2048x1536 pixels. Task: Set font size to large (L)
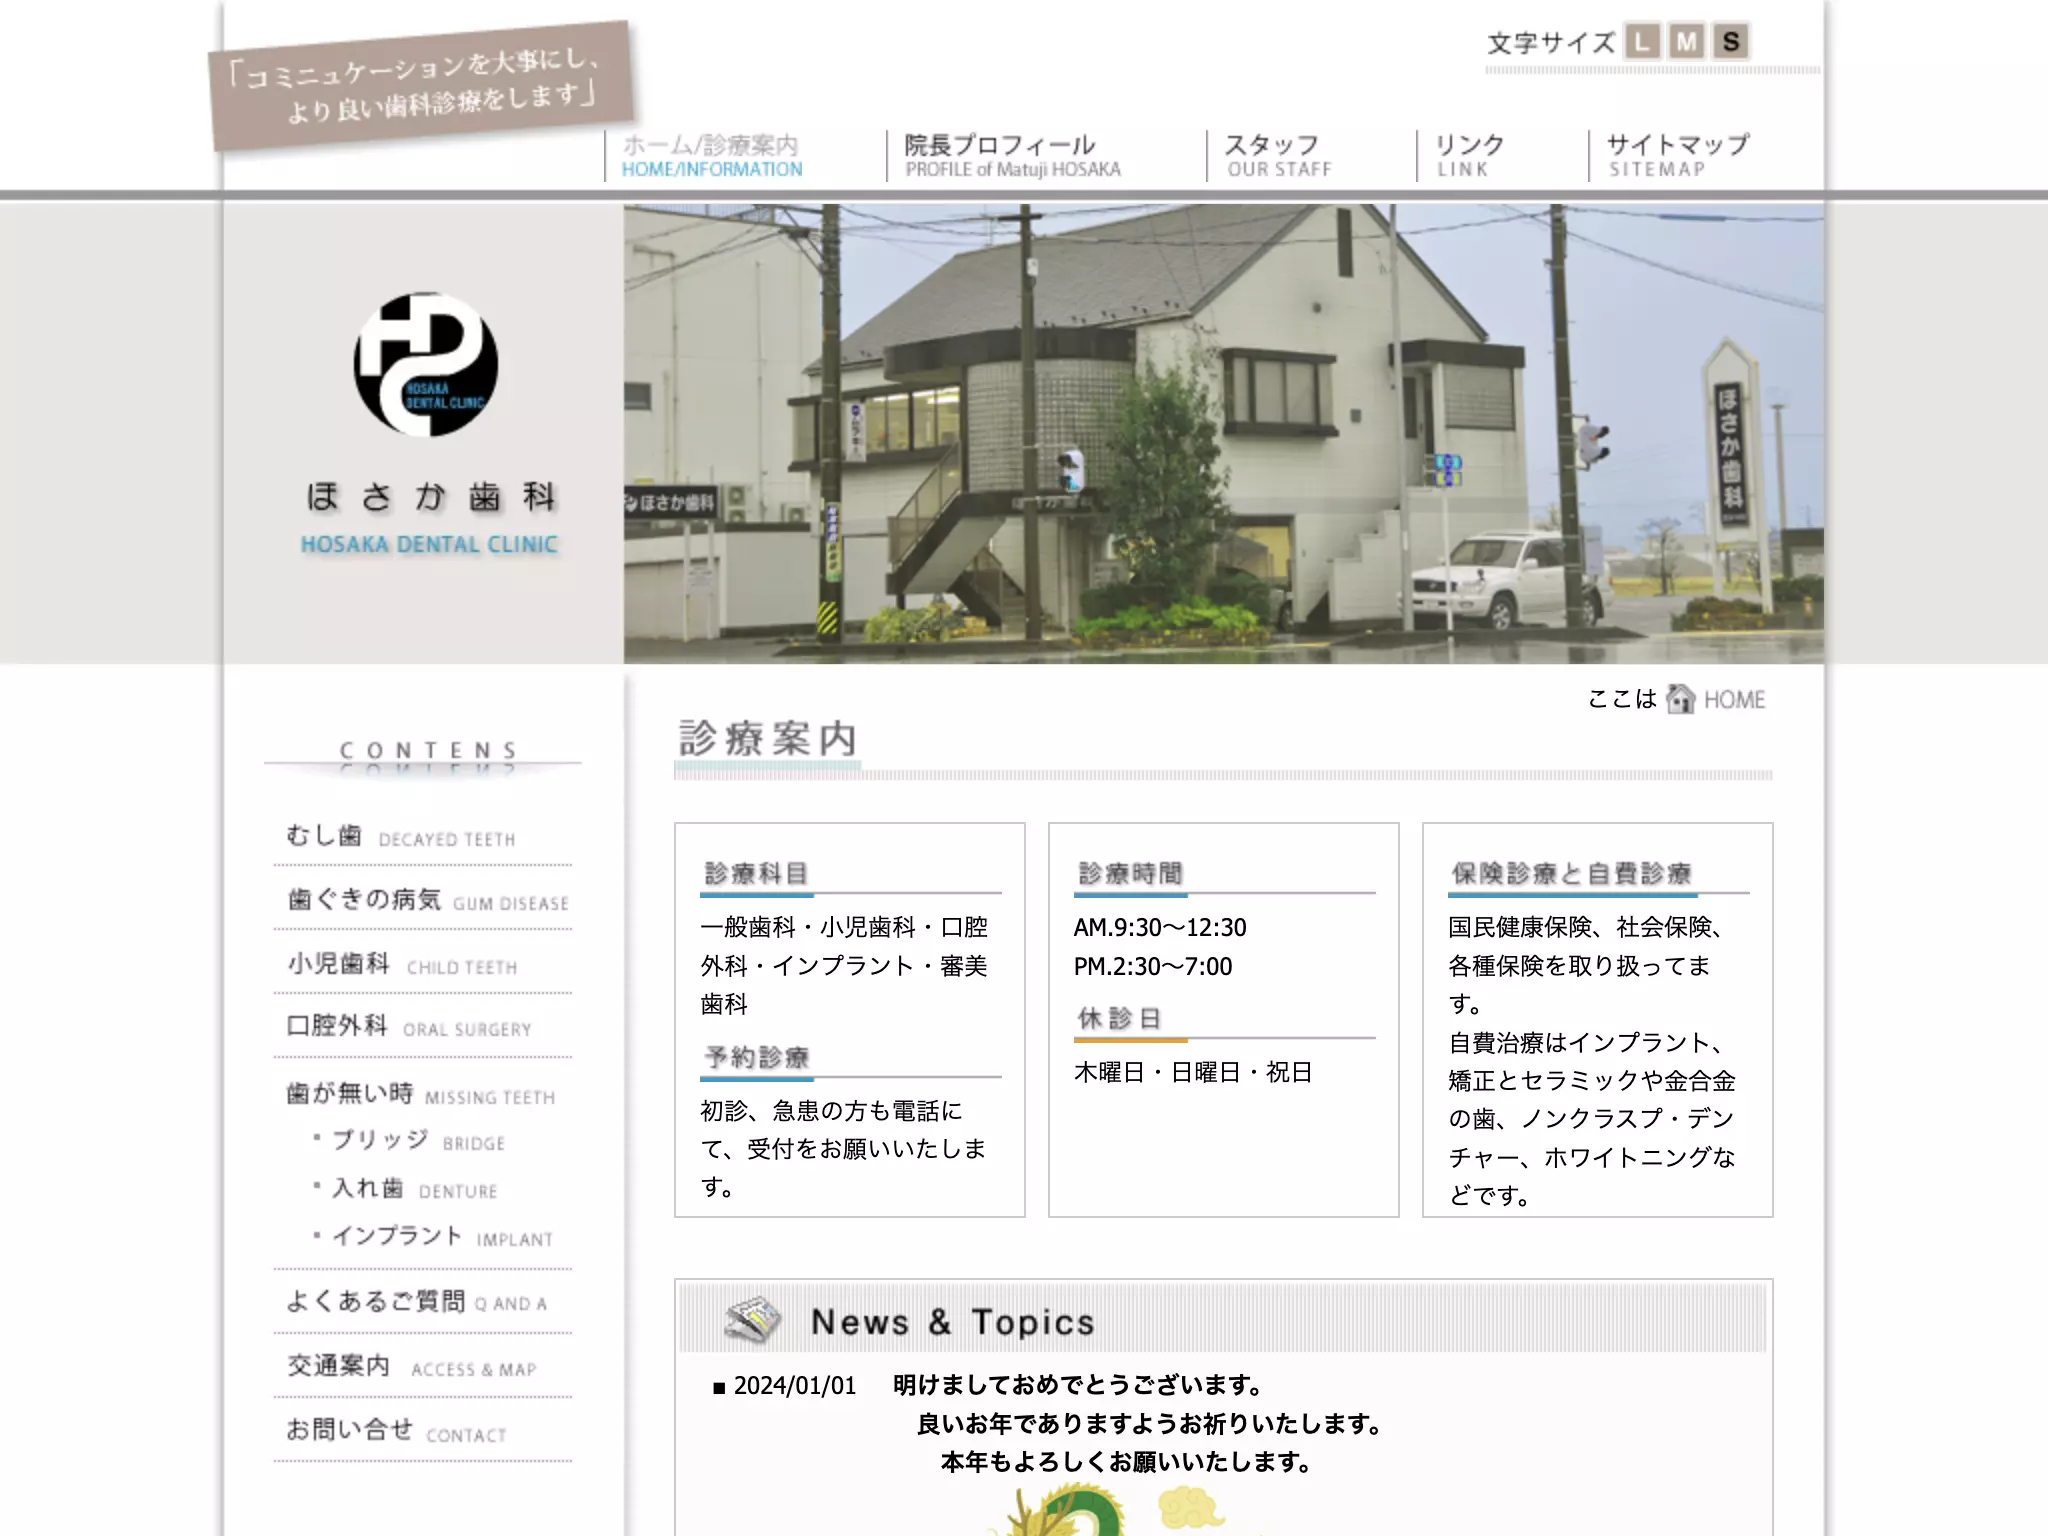[x=1642, y=42]
